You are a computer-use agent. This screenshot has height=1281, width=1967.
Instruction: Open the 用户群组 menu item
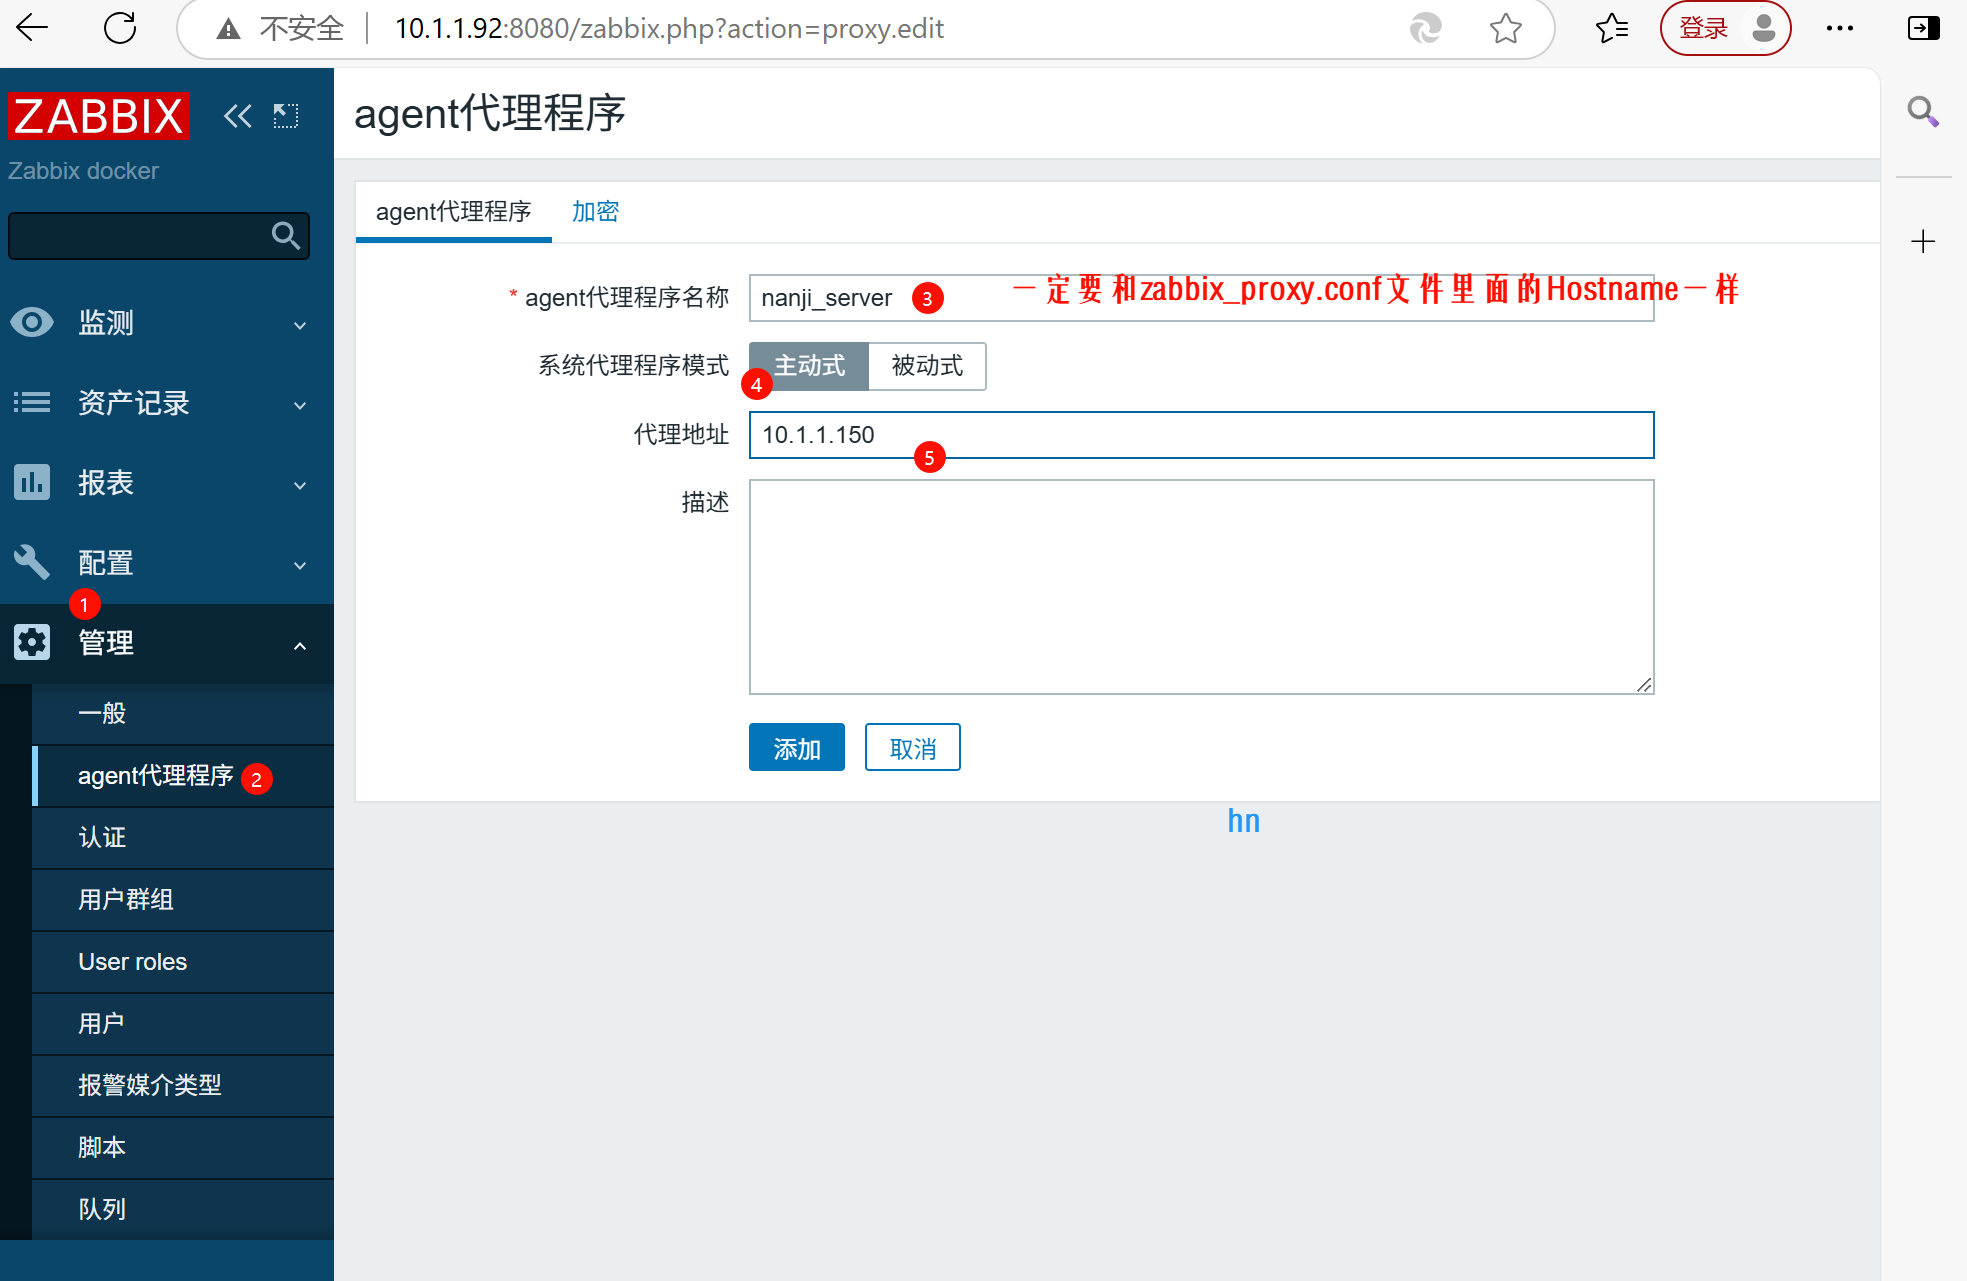[x=126, y=899]
